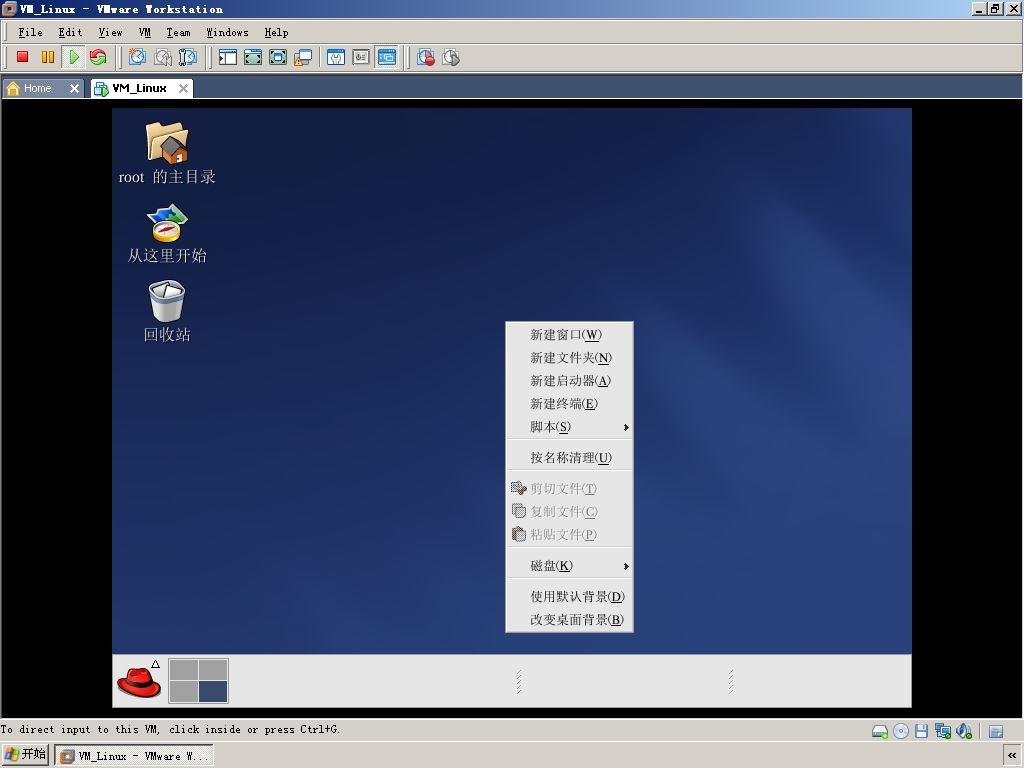Toggle the sidebar view toolbar icon
The height and width of the screenshot is (768, 1024).
click(x=227, y=57)
